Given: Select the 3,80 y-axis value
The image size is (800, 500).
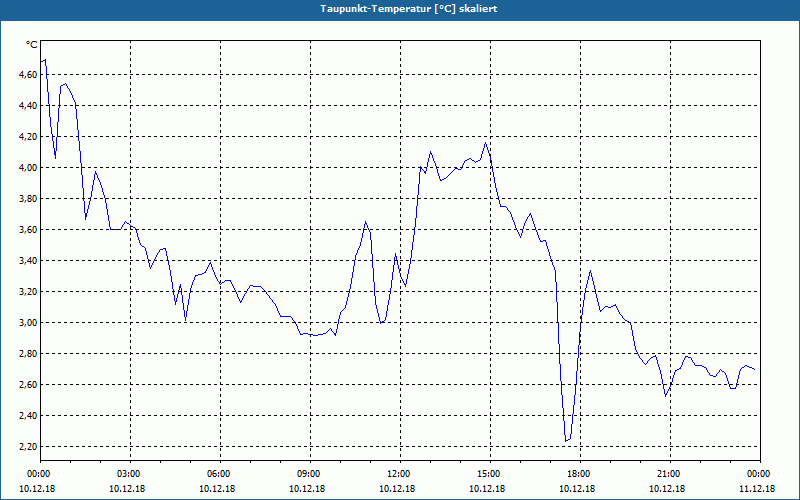Looking at the screenshot, I should click(28, 198).
